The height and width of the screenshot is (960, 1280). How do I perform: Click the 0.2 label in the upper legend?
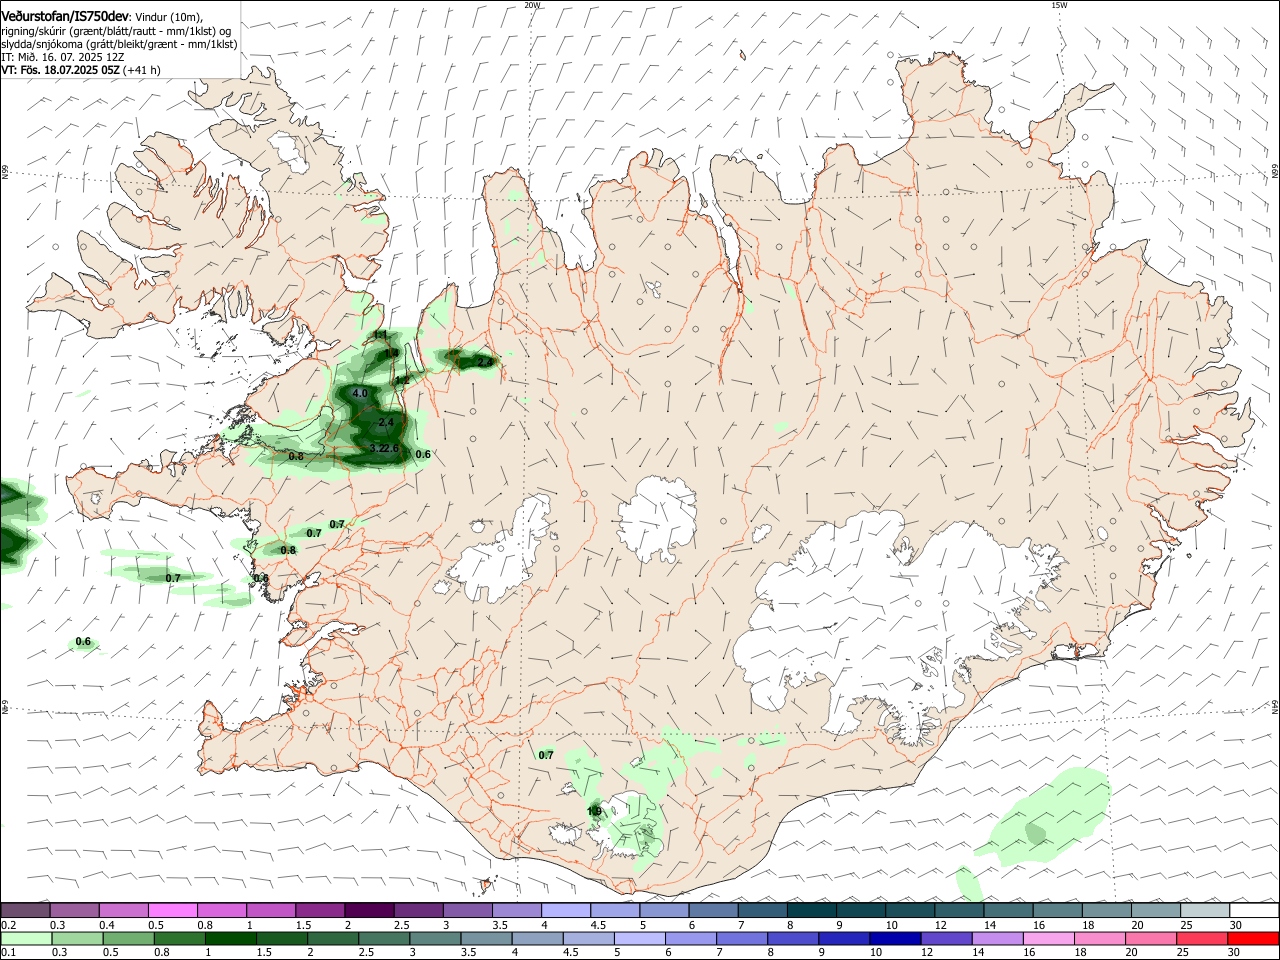(x=9, y=925)
